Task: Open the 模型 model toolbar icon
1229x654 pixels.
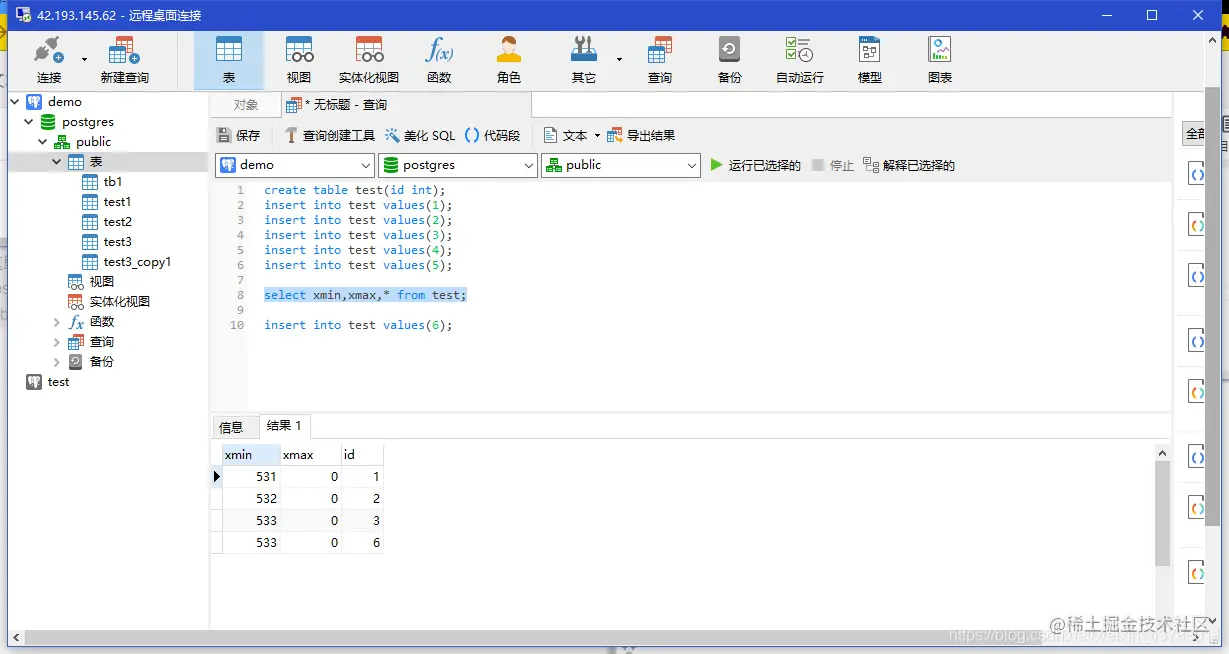Action: tap(870, 60)
